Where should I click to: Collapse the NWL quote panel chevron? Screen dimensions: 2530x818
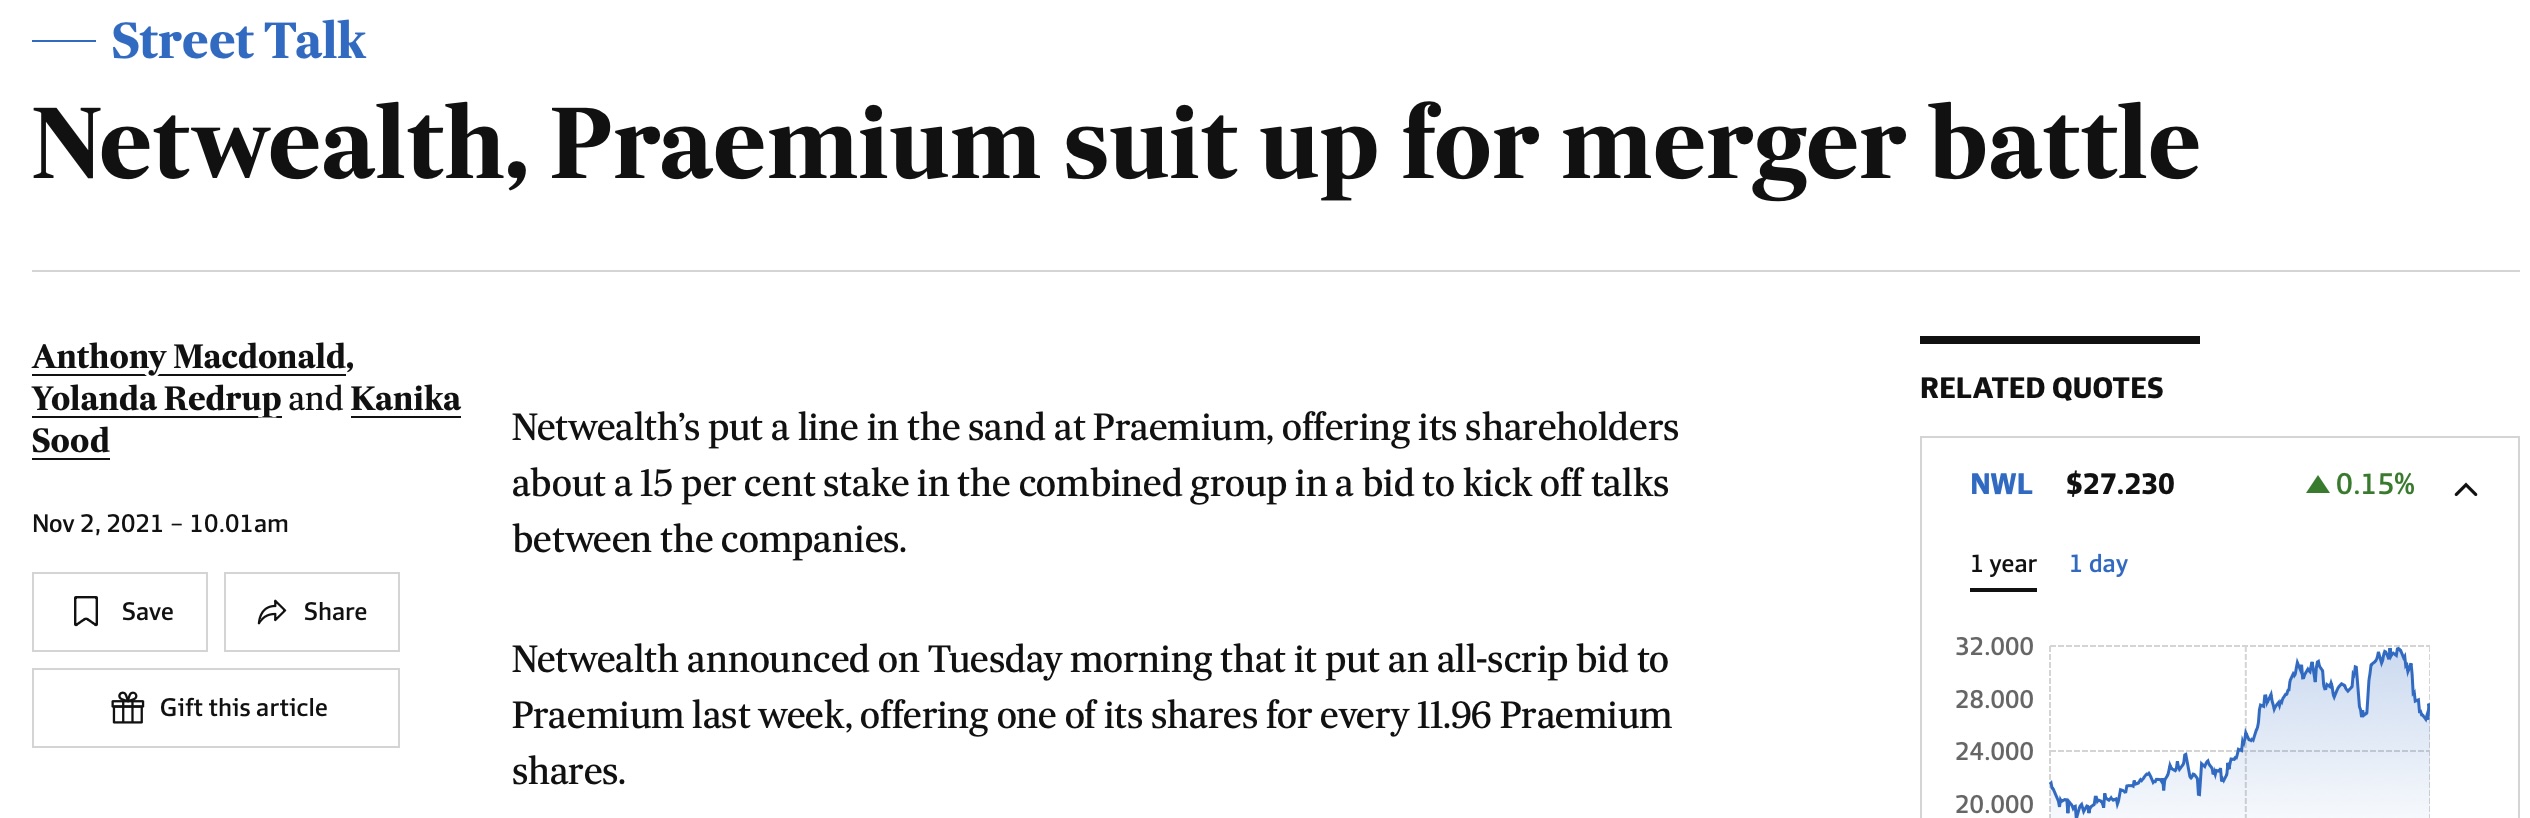tap(2466, 489)
